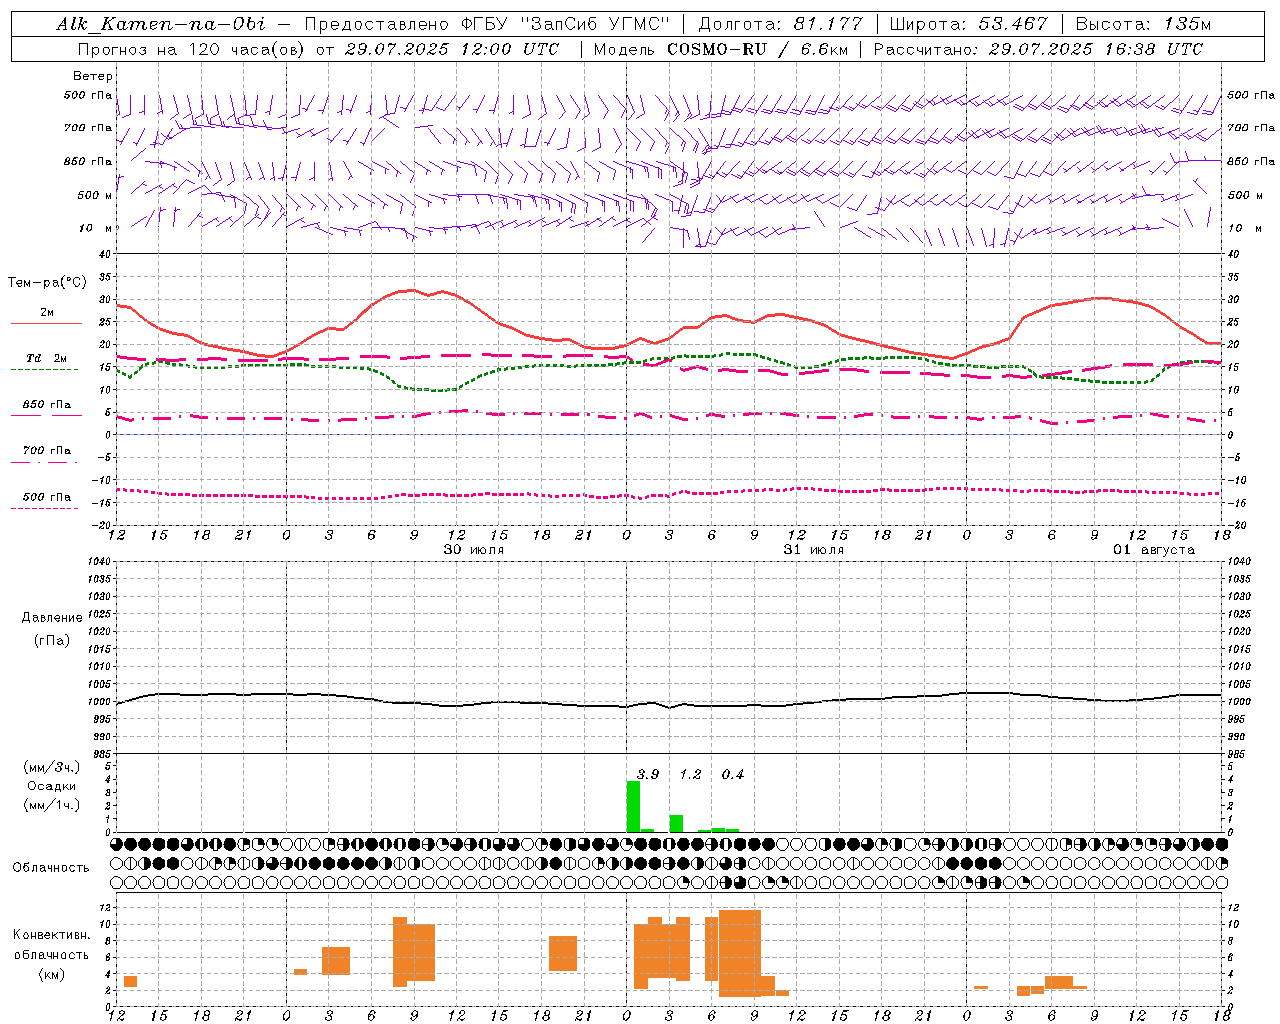Click the 850 гПа temperature legend entry

click(x=47, y=405)
